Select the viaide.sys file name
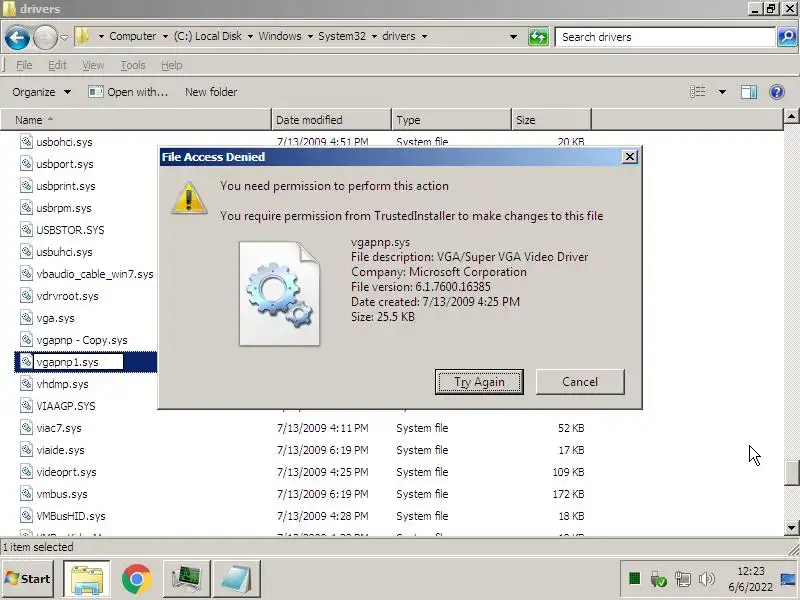The width and height of the screenshot is (800, 600). pos(60,450)
